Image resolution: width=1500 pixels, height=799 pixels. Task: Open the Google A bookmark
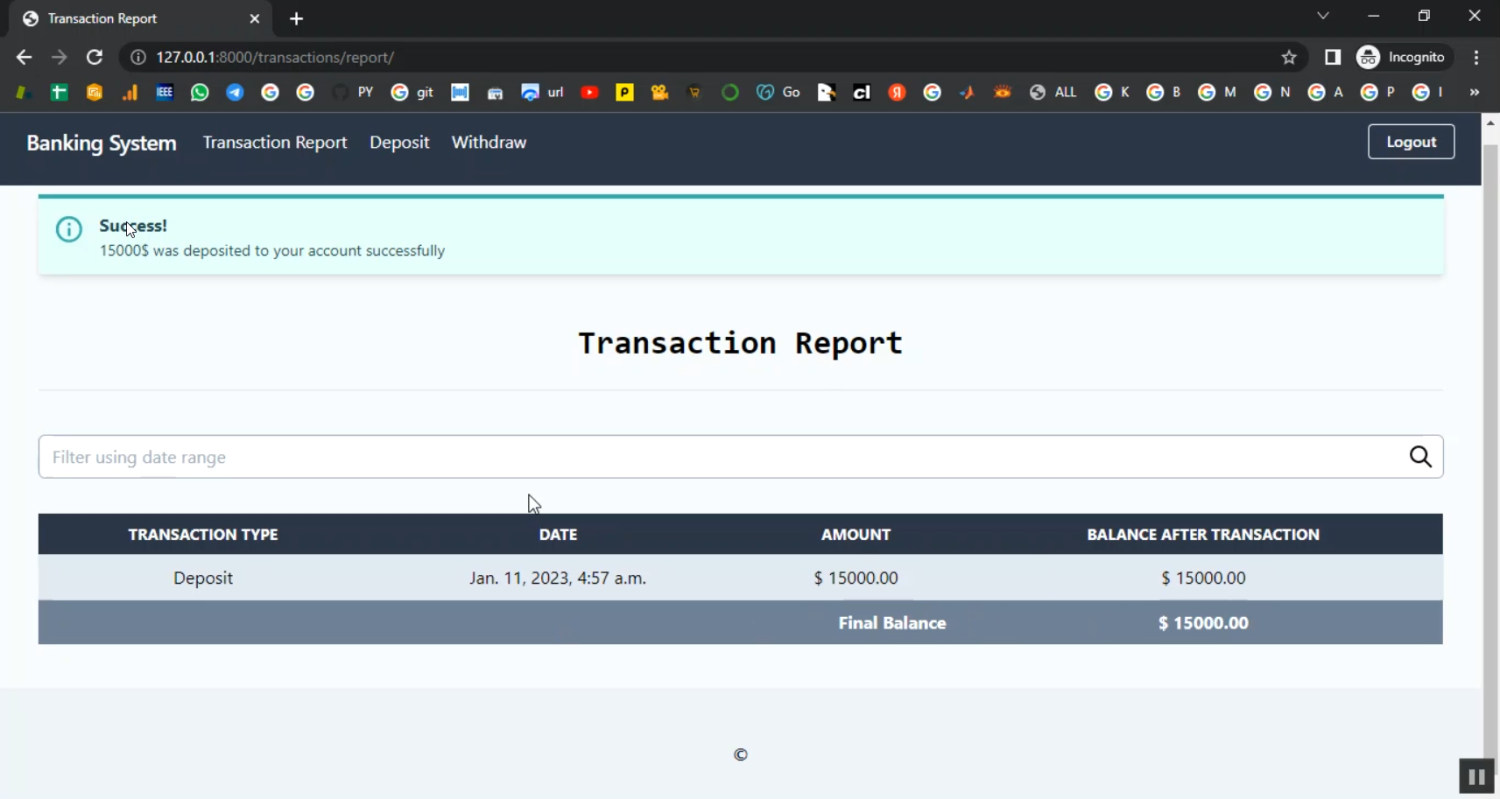(1326, 92)
